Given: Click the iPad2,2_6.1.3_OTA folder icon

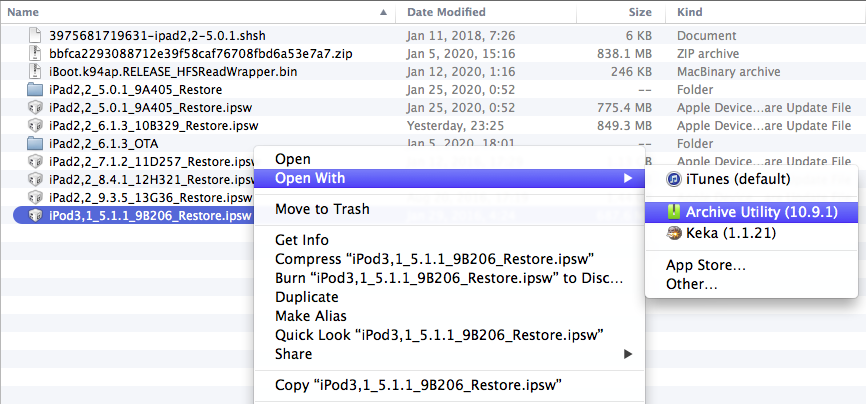Looking at the screenshot, I should (x=35, y=143).
